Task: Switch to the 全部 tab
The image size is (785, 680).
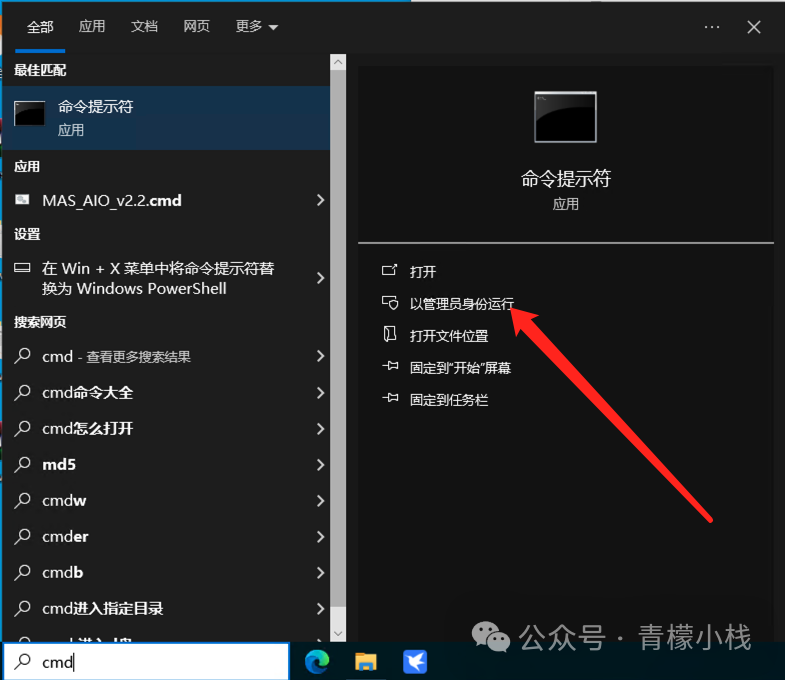Action: pyautogui.click(x=40, y=27)
